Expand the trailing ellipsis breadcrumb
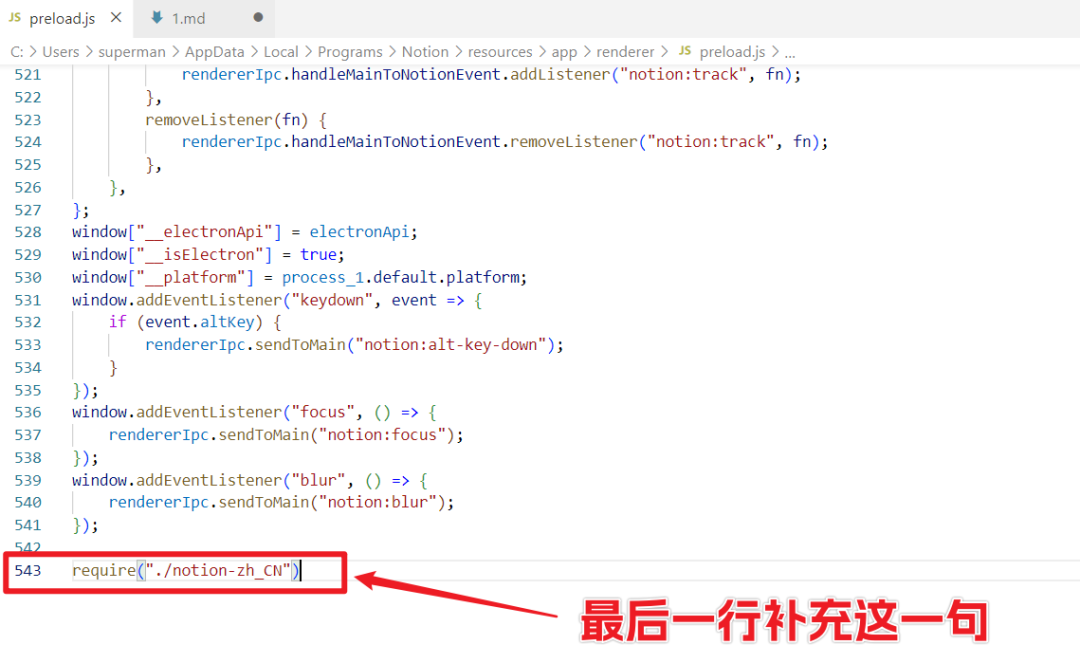Image resolution: width=1080 pixels, height=663 pixels. click(789, 51)
